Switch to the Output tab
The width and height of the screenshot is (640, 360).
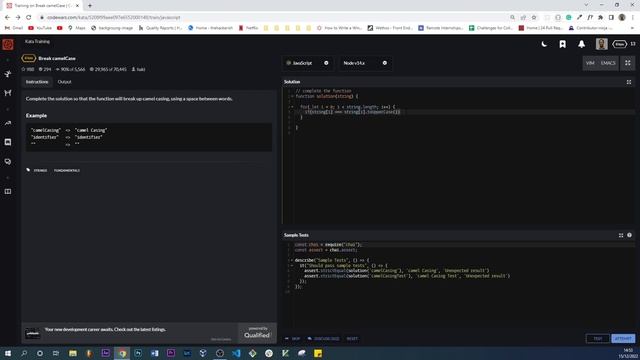pos(64,82)
